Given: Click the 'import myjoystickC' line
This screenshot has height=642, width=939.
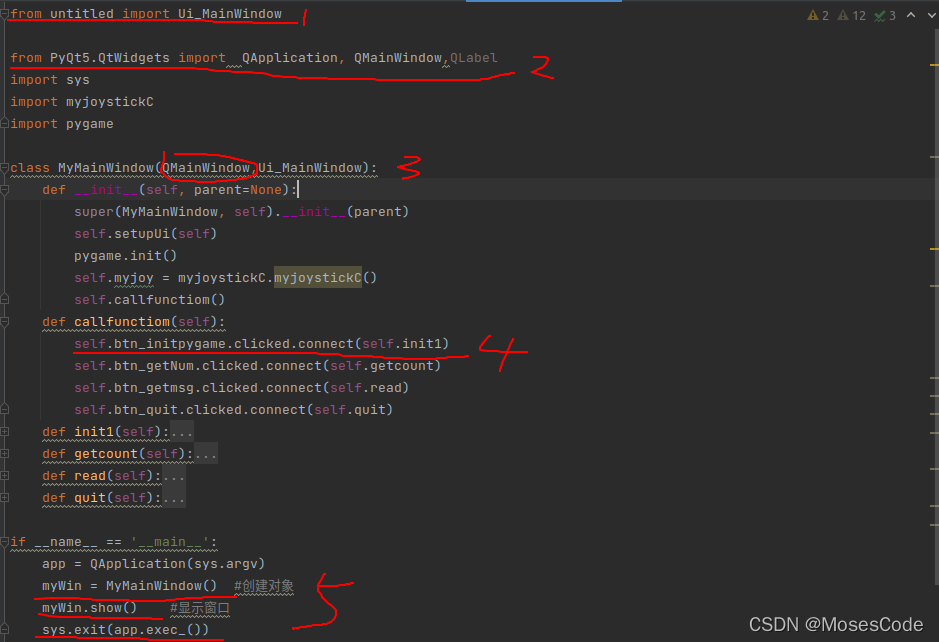Looking at the screenshot, I should tap(82, 102).
